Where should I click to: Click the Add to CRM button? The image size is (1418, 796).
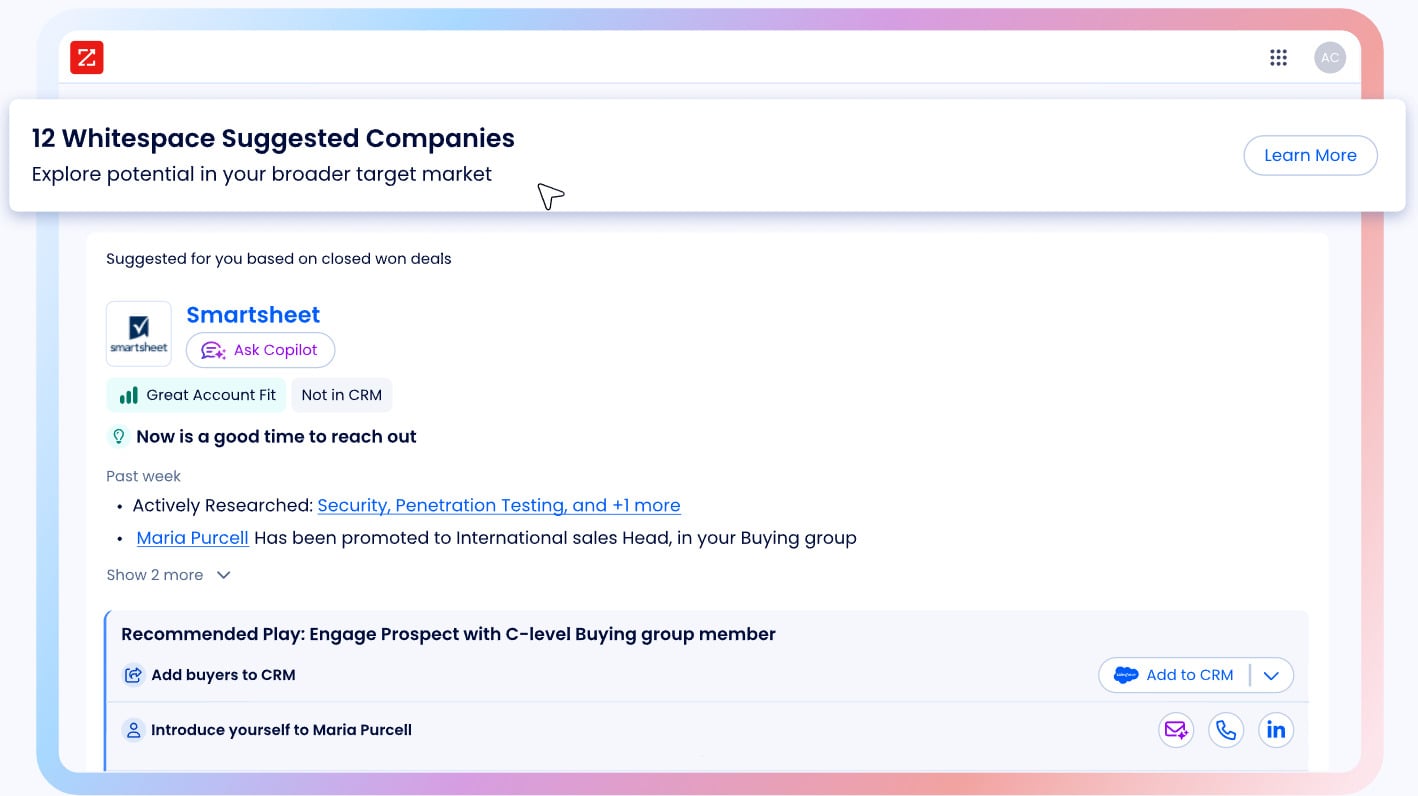(1174, 675)
